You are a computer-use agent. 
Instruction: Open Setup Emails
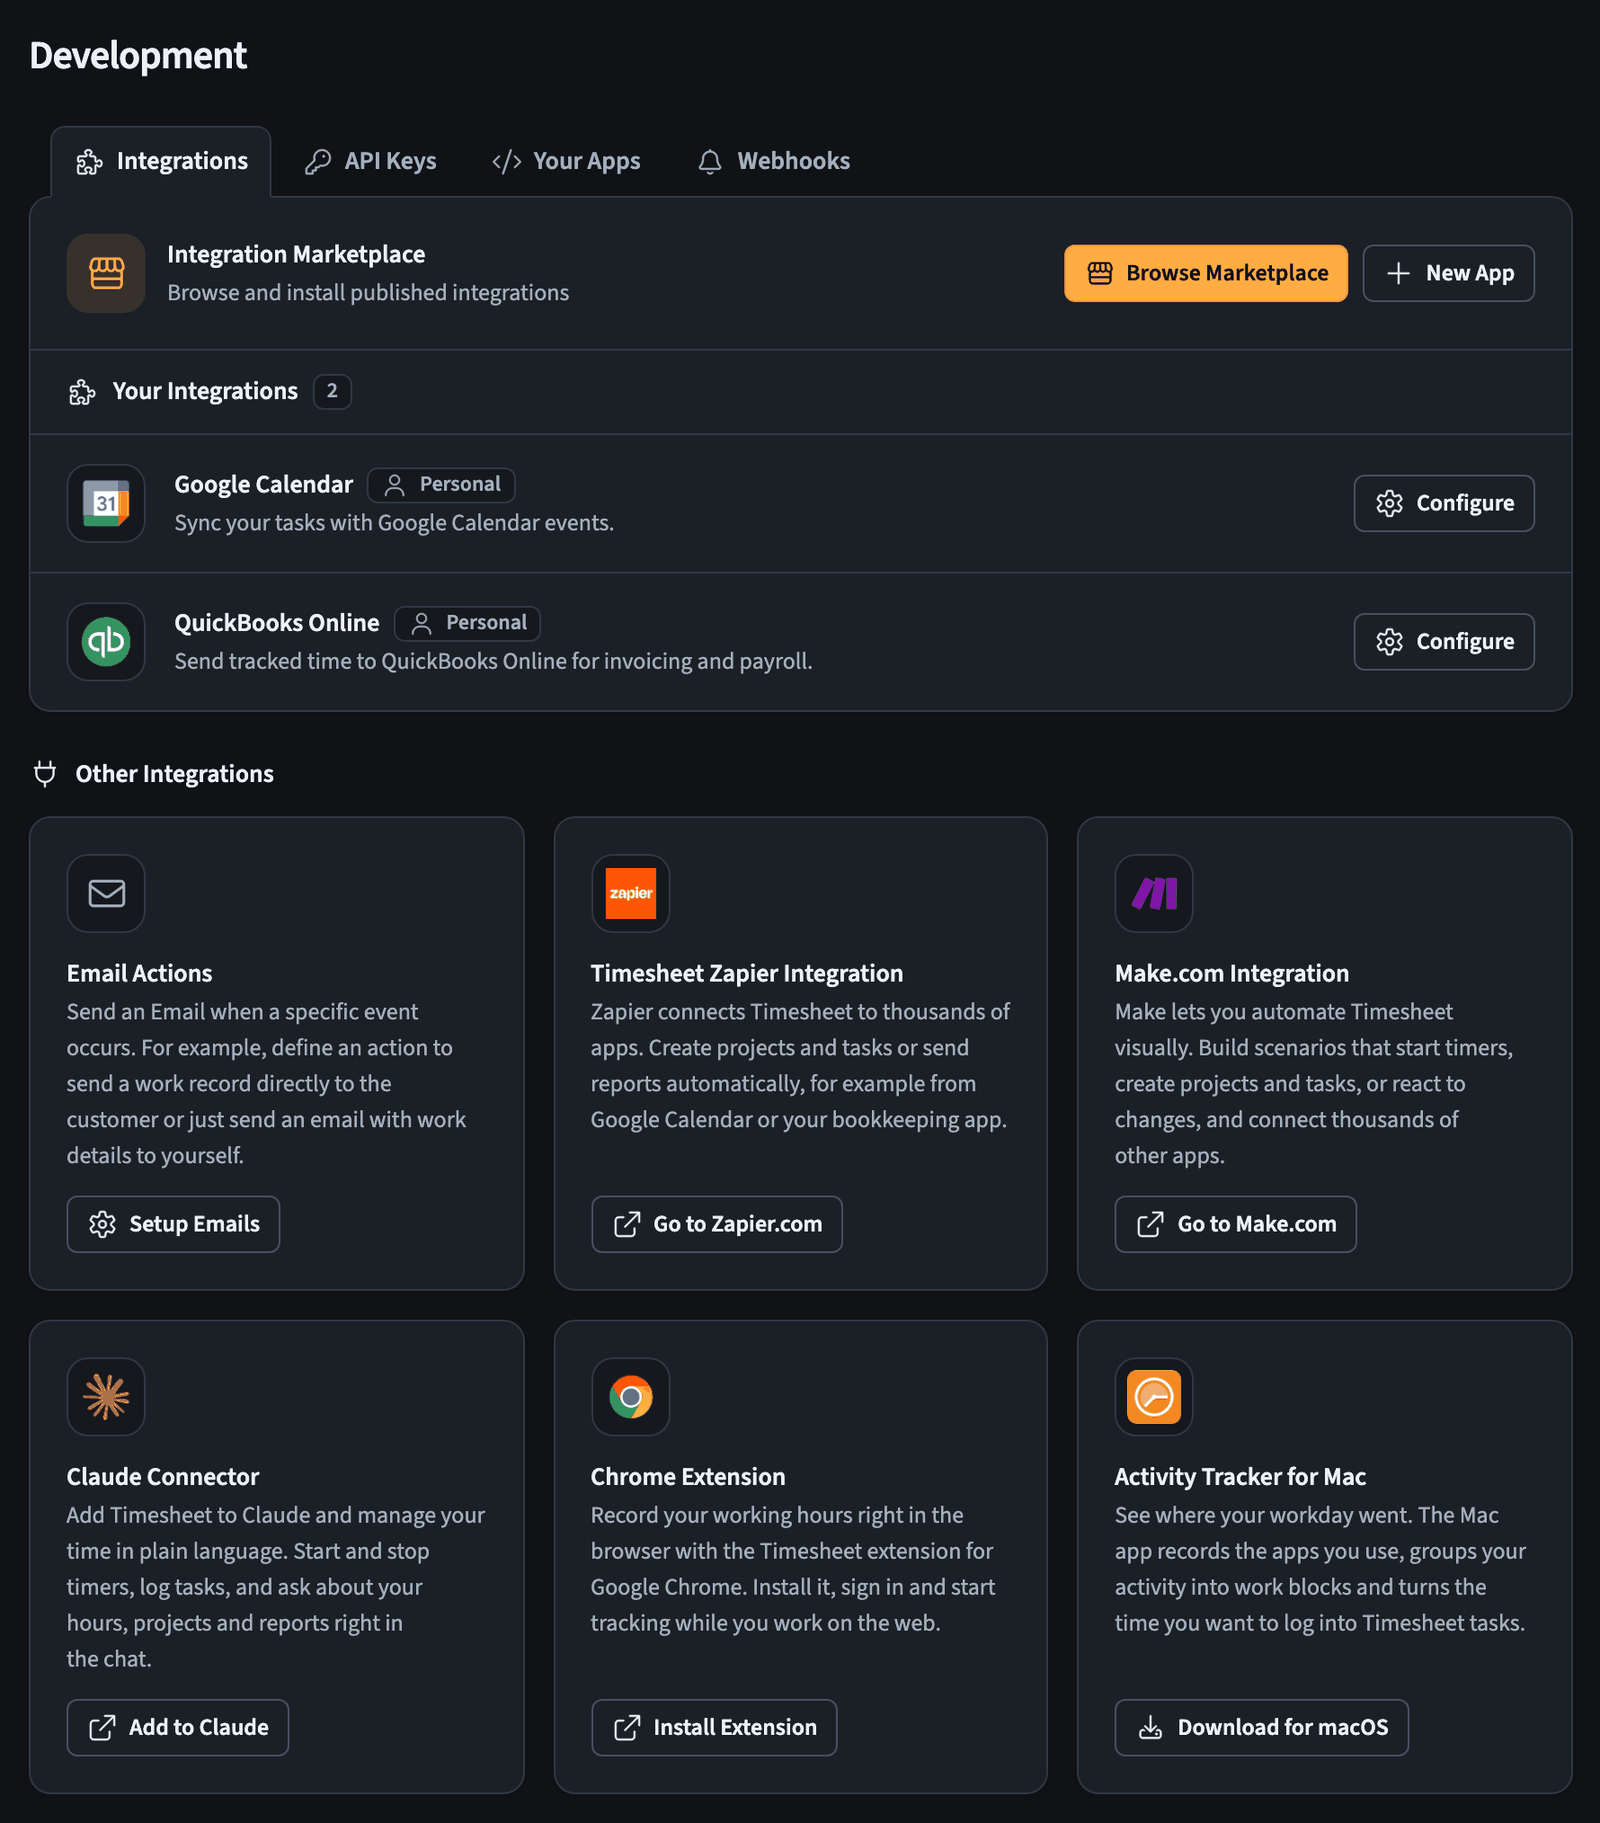coord(173,1224)
